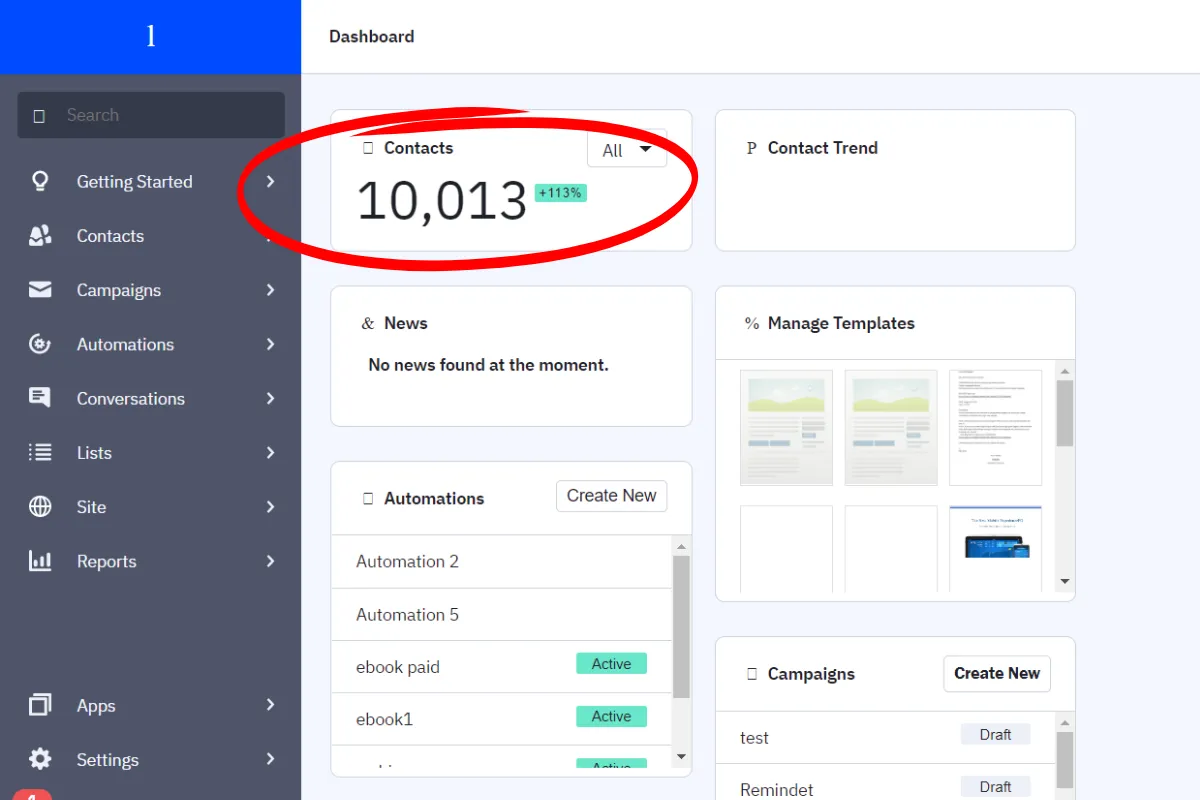The image size is (1200, 800).
Task: Click the Settings gear icon
Action: coord(40,759)
